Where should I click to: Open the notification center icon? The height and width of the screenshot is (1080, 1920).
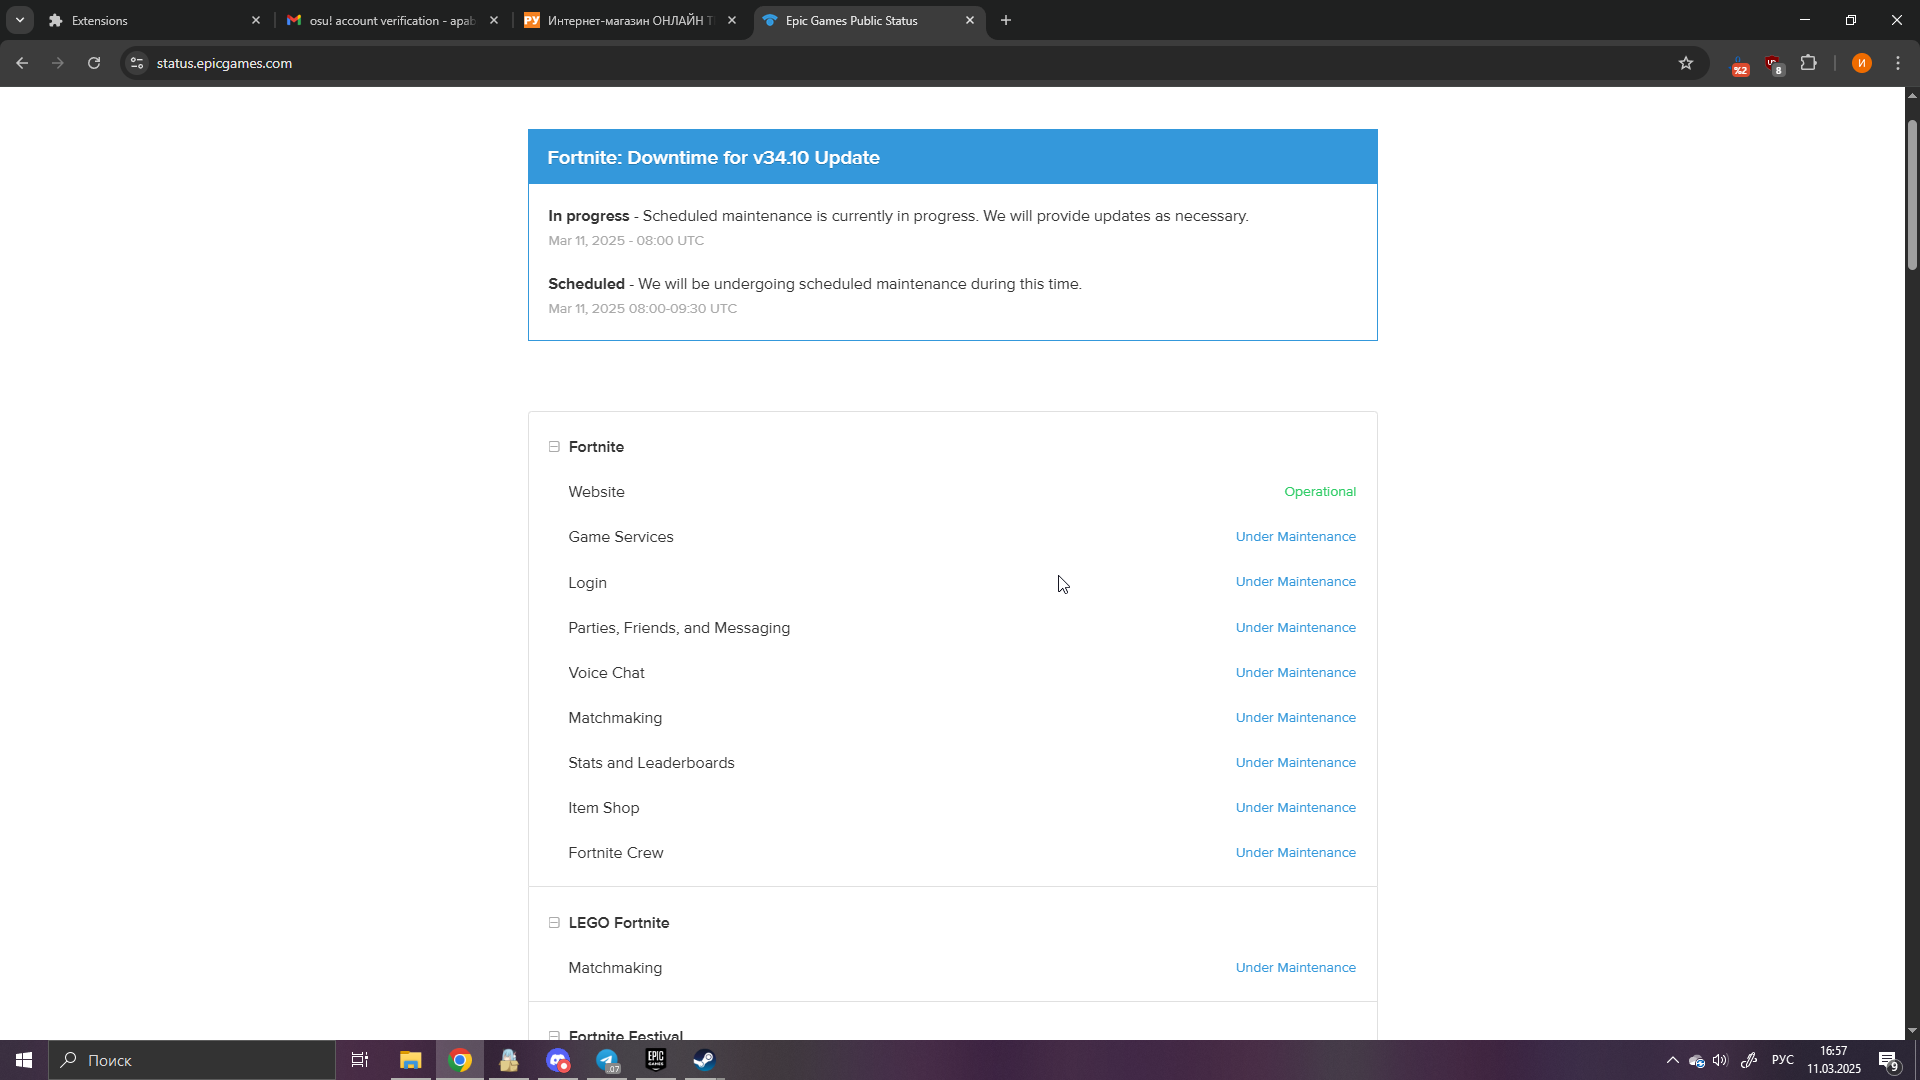(1888, 1061)
